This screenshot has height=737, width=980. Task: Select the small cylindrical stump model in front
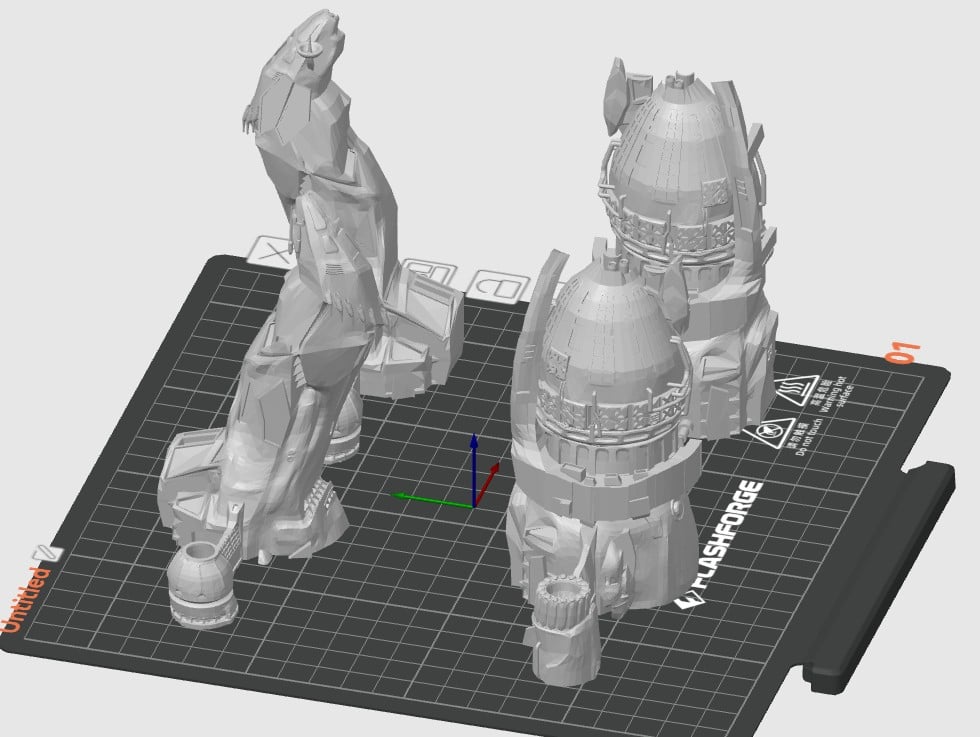click(x=562, y=629)
